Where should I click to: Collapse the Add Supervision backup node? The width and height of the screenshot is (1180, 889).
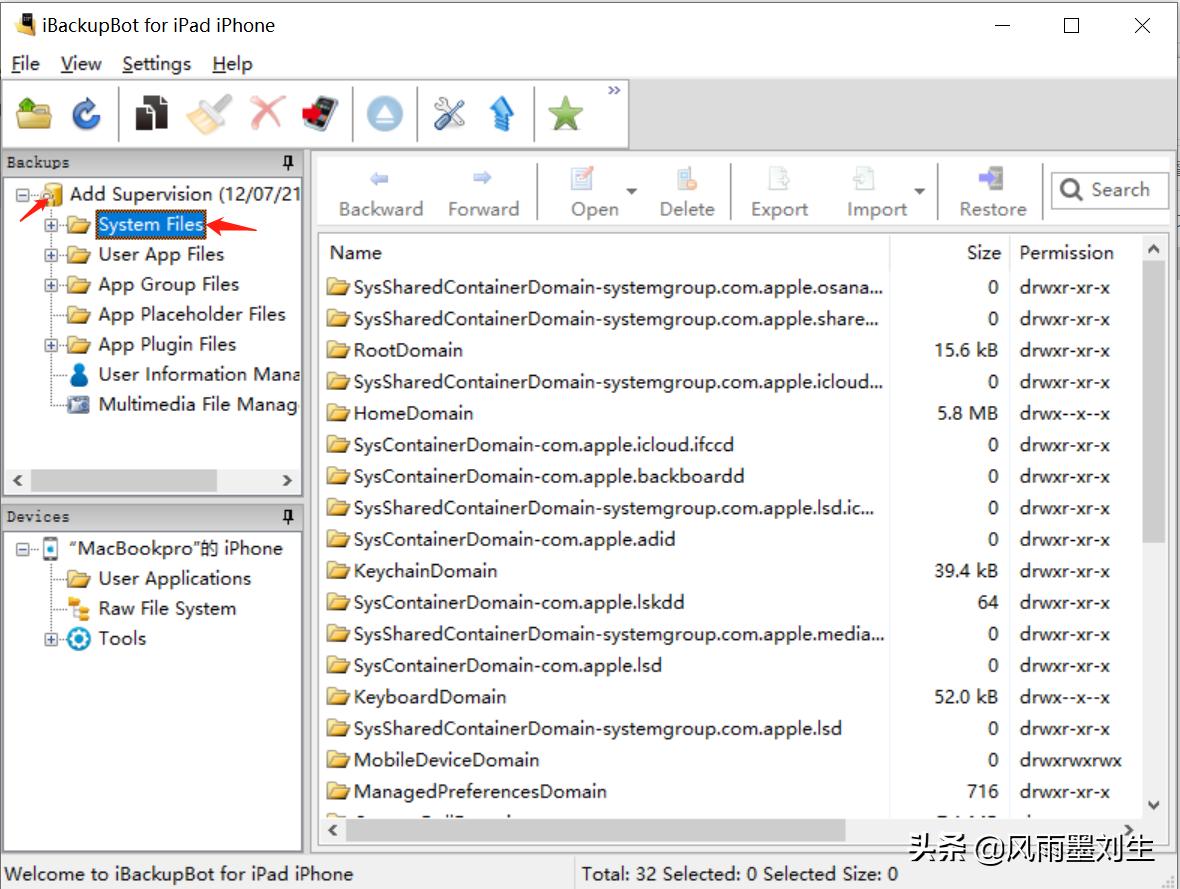(x=24, y=195)
